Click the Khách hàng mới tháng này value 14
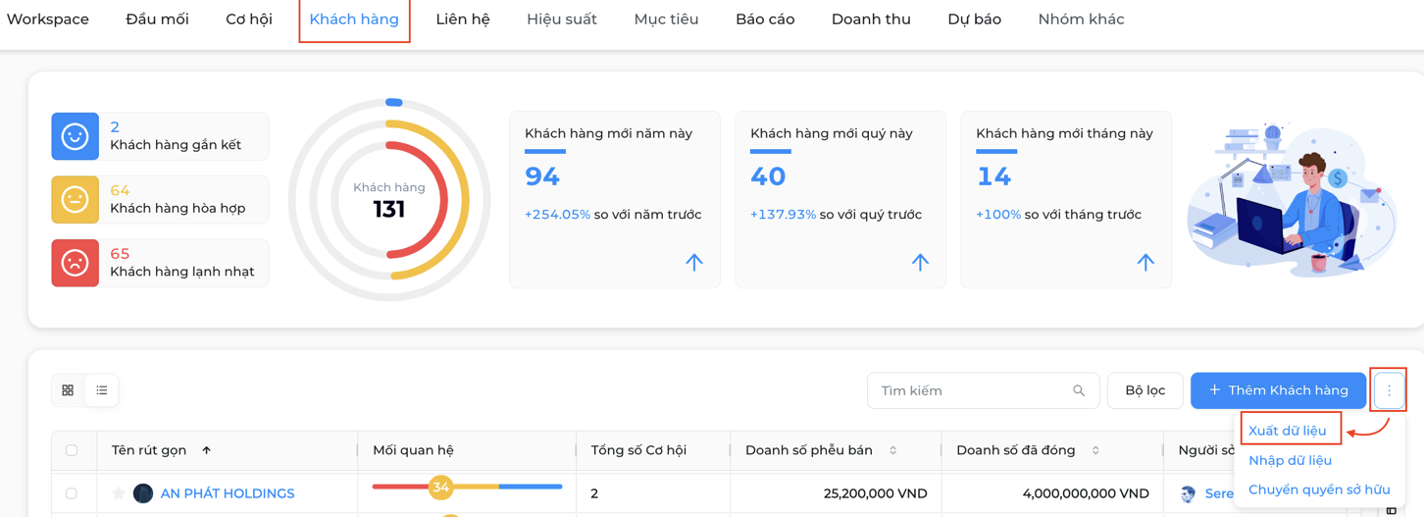1424x522 pixels. click(994, 177)
